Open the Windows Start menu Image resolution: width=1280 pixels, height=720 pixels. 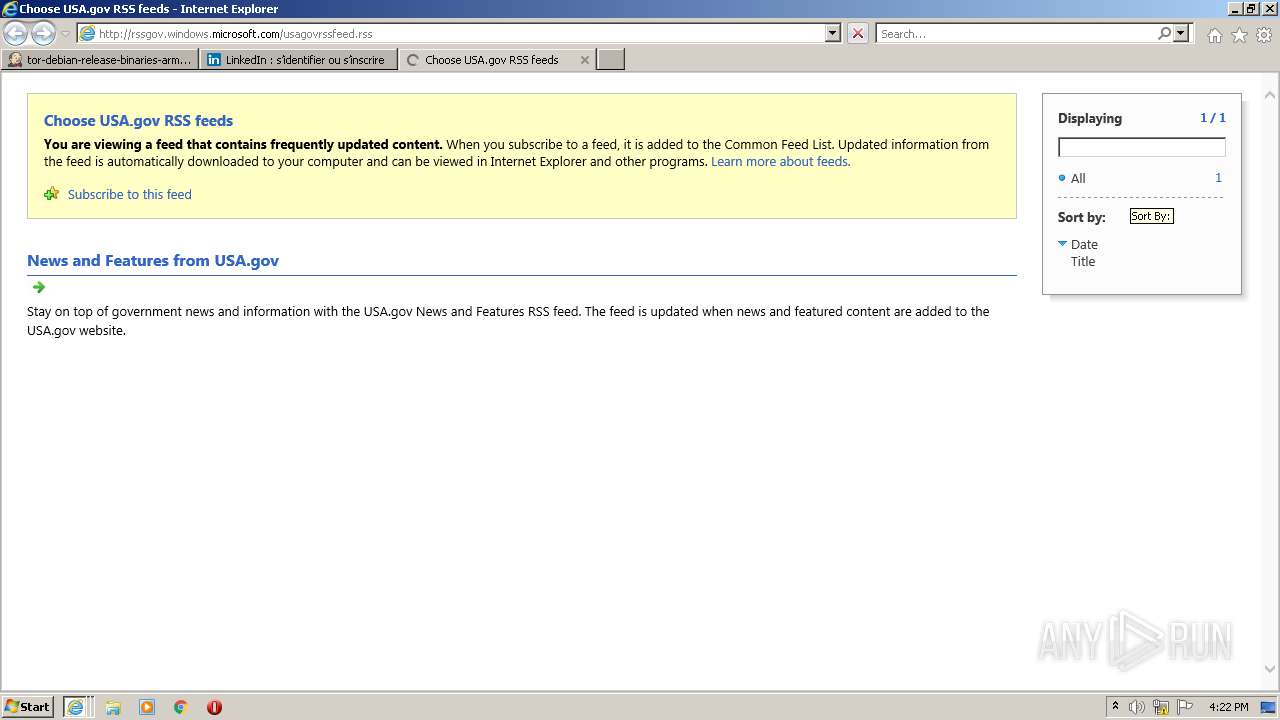28,706
